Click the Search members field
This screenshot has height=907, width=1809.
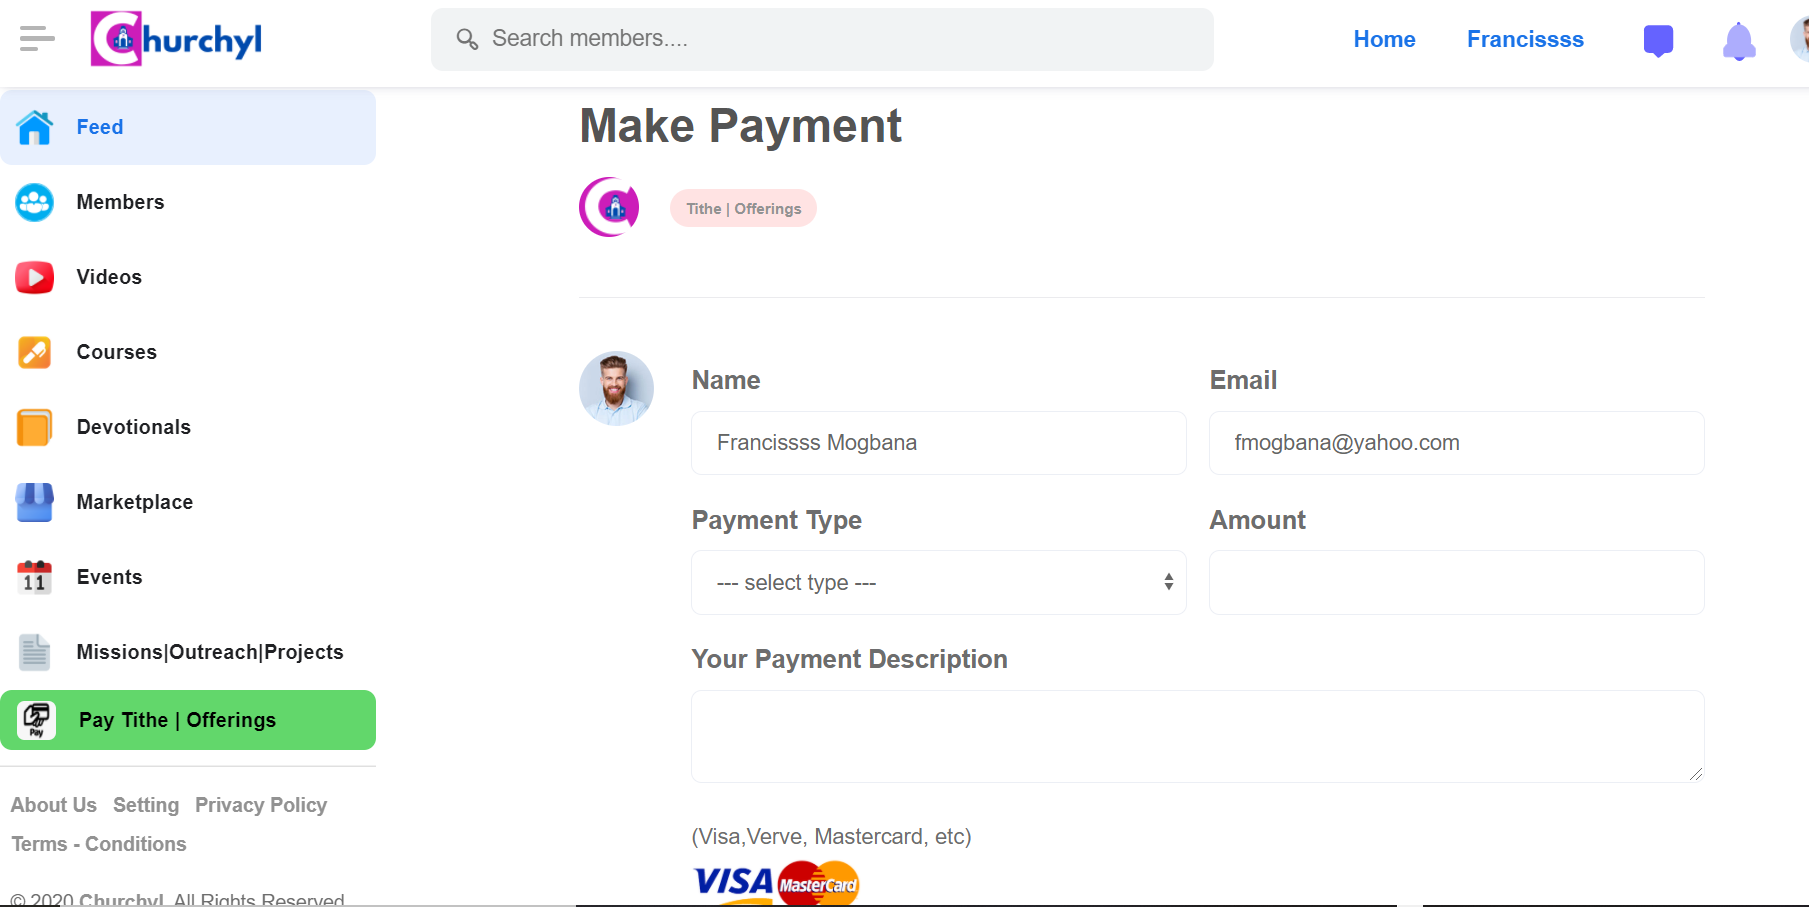click(x=822, y=39)
